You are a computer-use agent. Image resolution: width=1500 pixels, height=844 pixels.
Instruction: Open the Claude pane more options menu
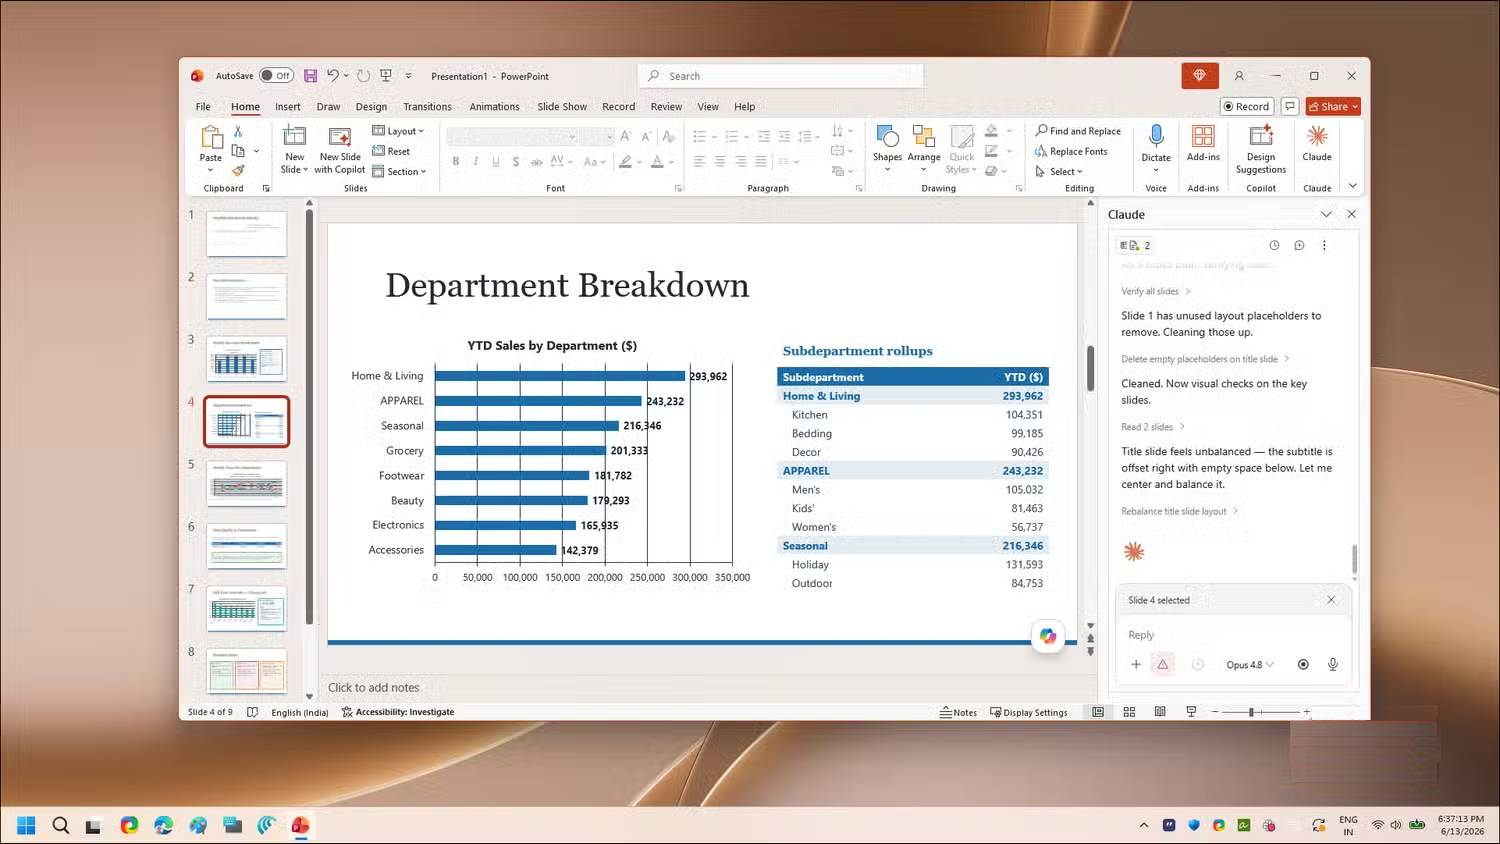click(1324, 245)
